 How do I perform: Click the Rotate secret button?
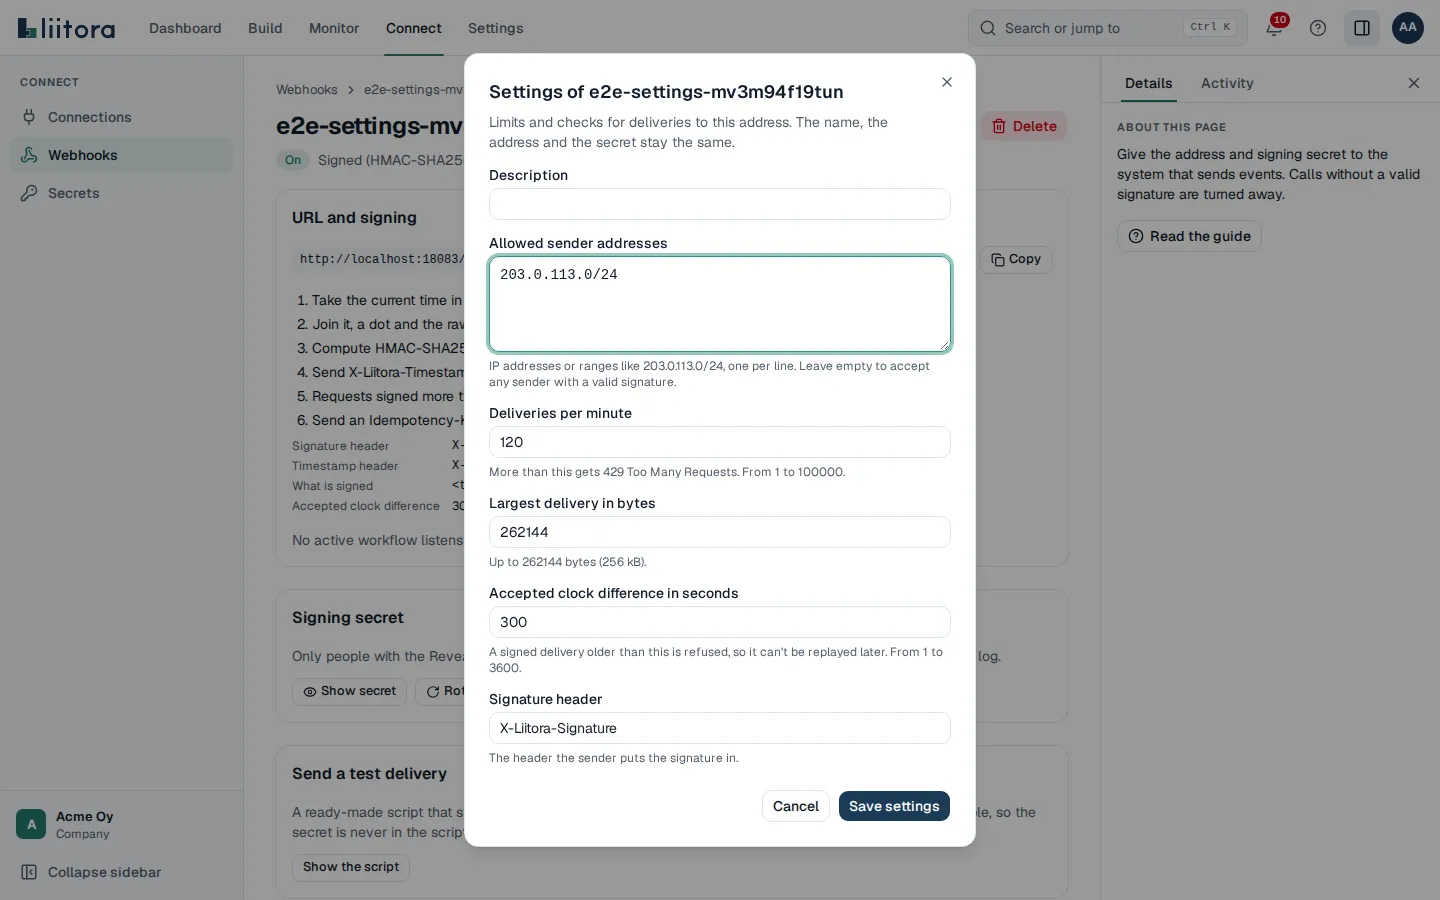440,691
